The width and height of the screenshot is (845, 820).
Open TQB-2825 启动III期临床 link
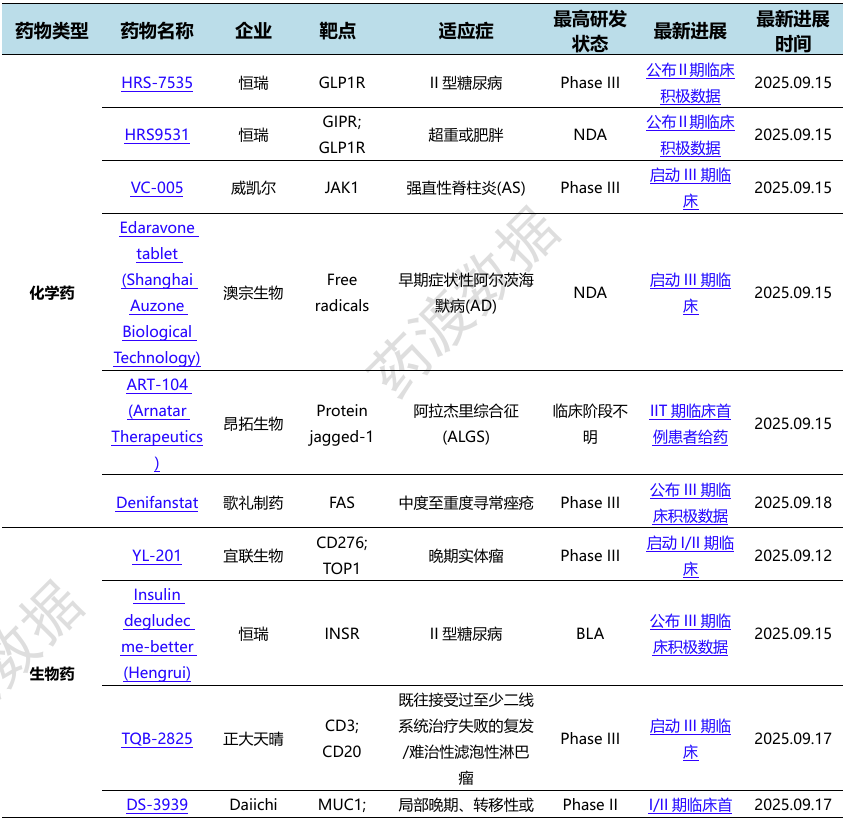click(690, 739)
